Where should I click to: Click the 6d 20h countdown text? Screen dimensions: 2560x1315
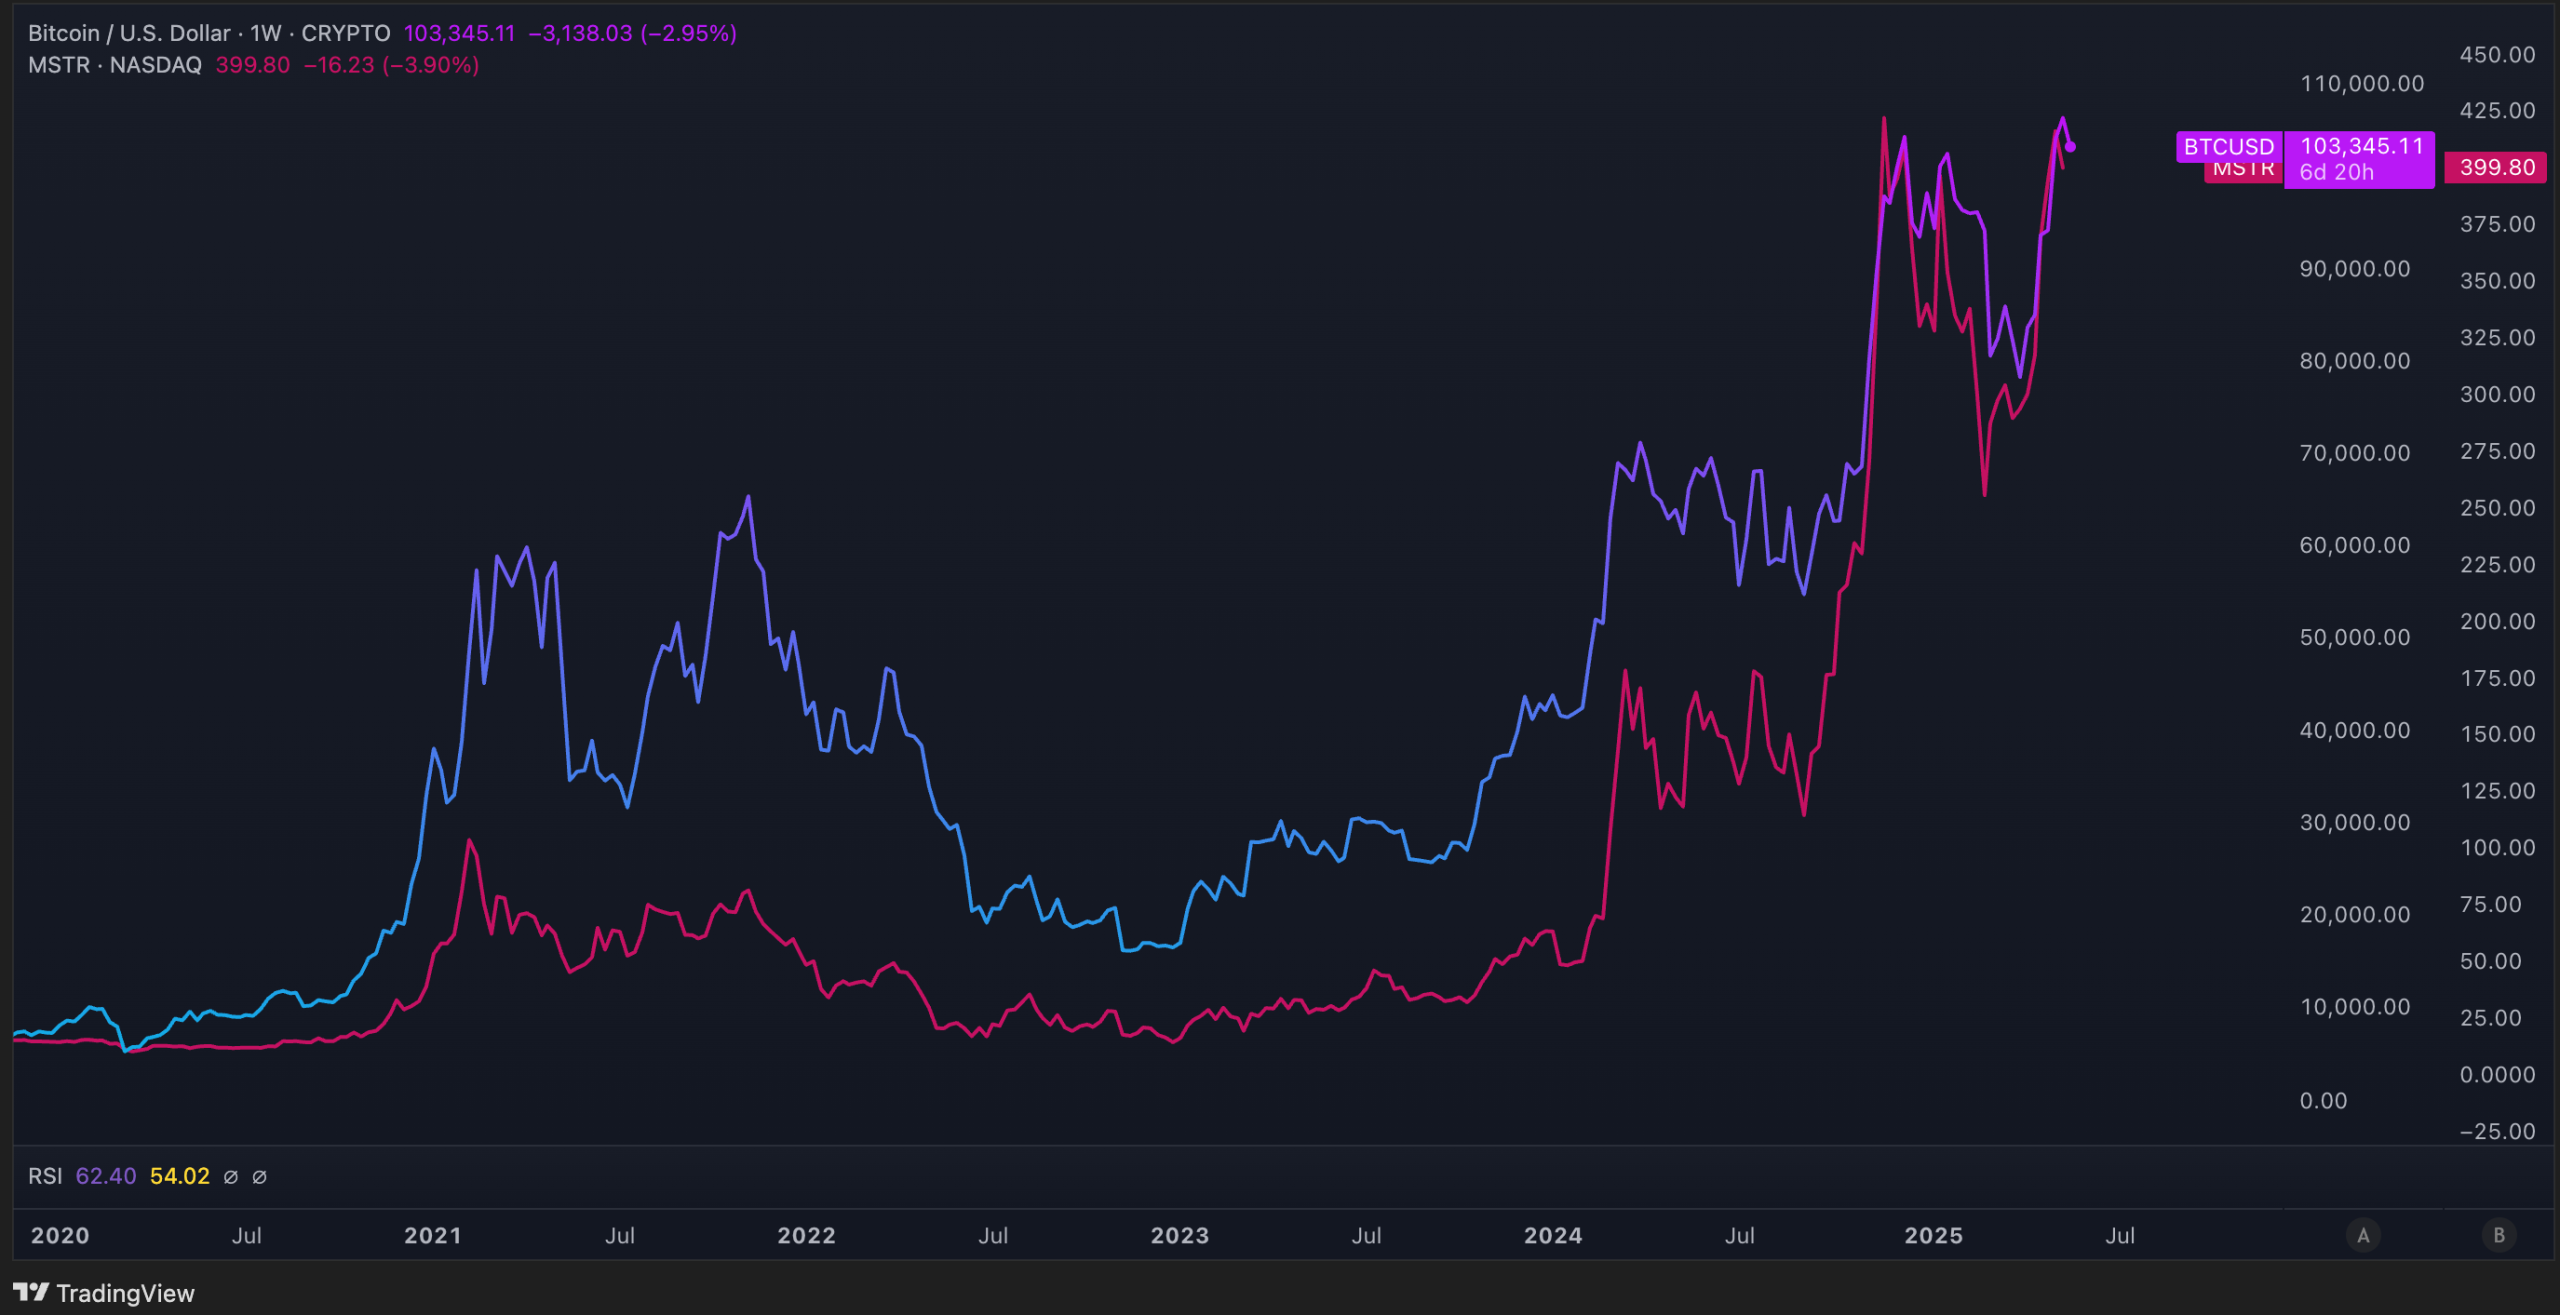click(x=2336, y=172)
